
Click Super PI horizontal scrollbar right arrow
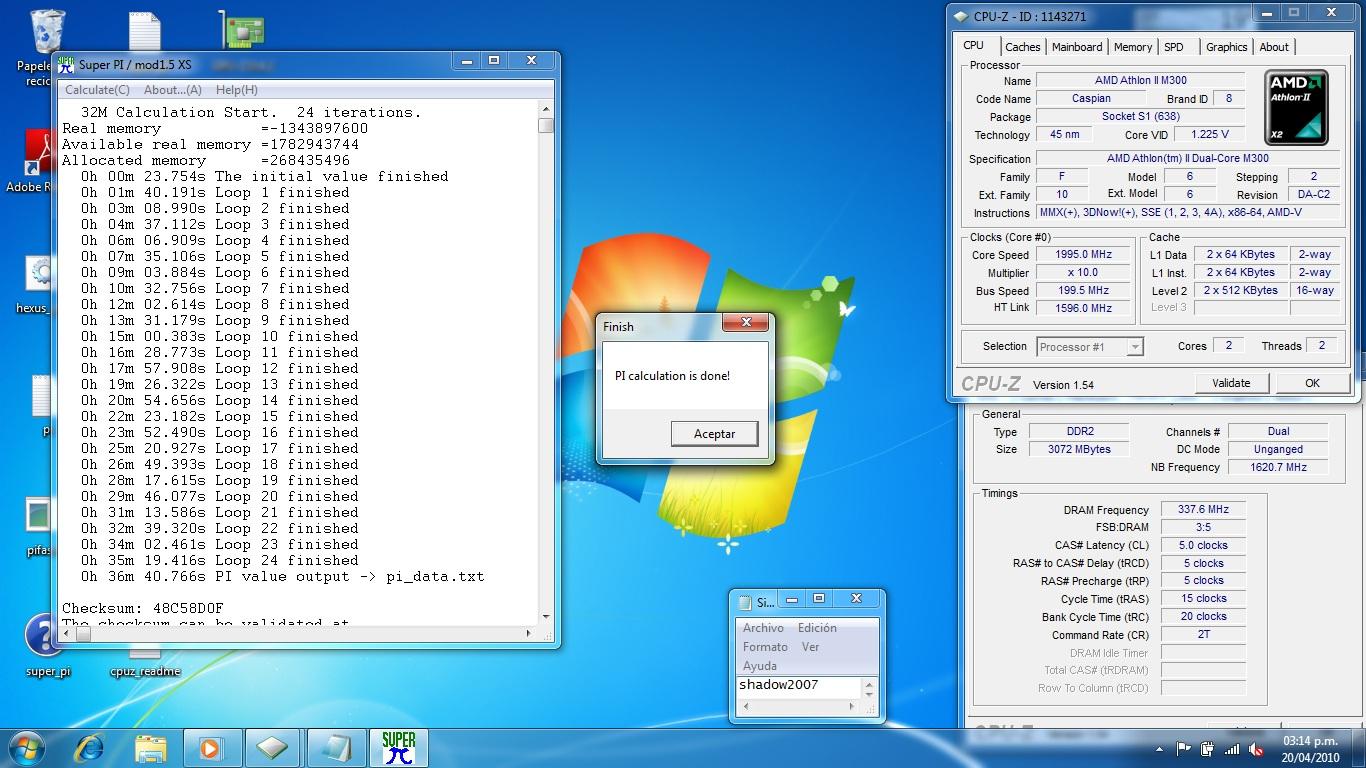click(x=529, y=633)
